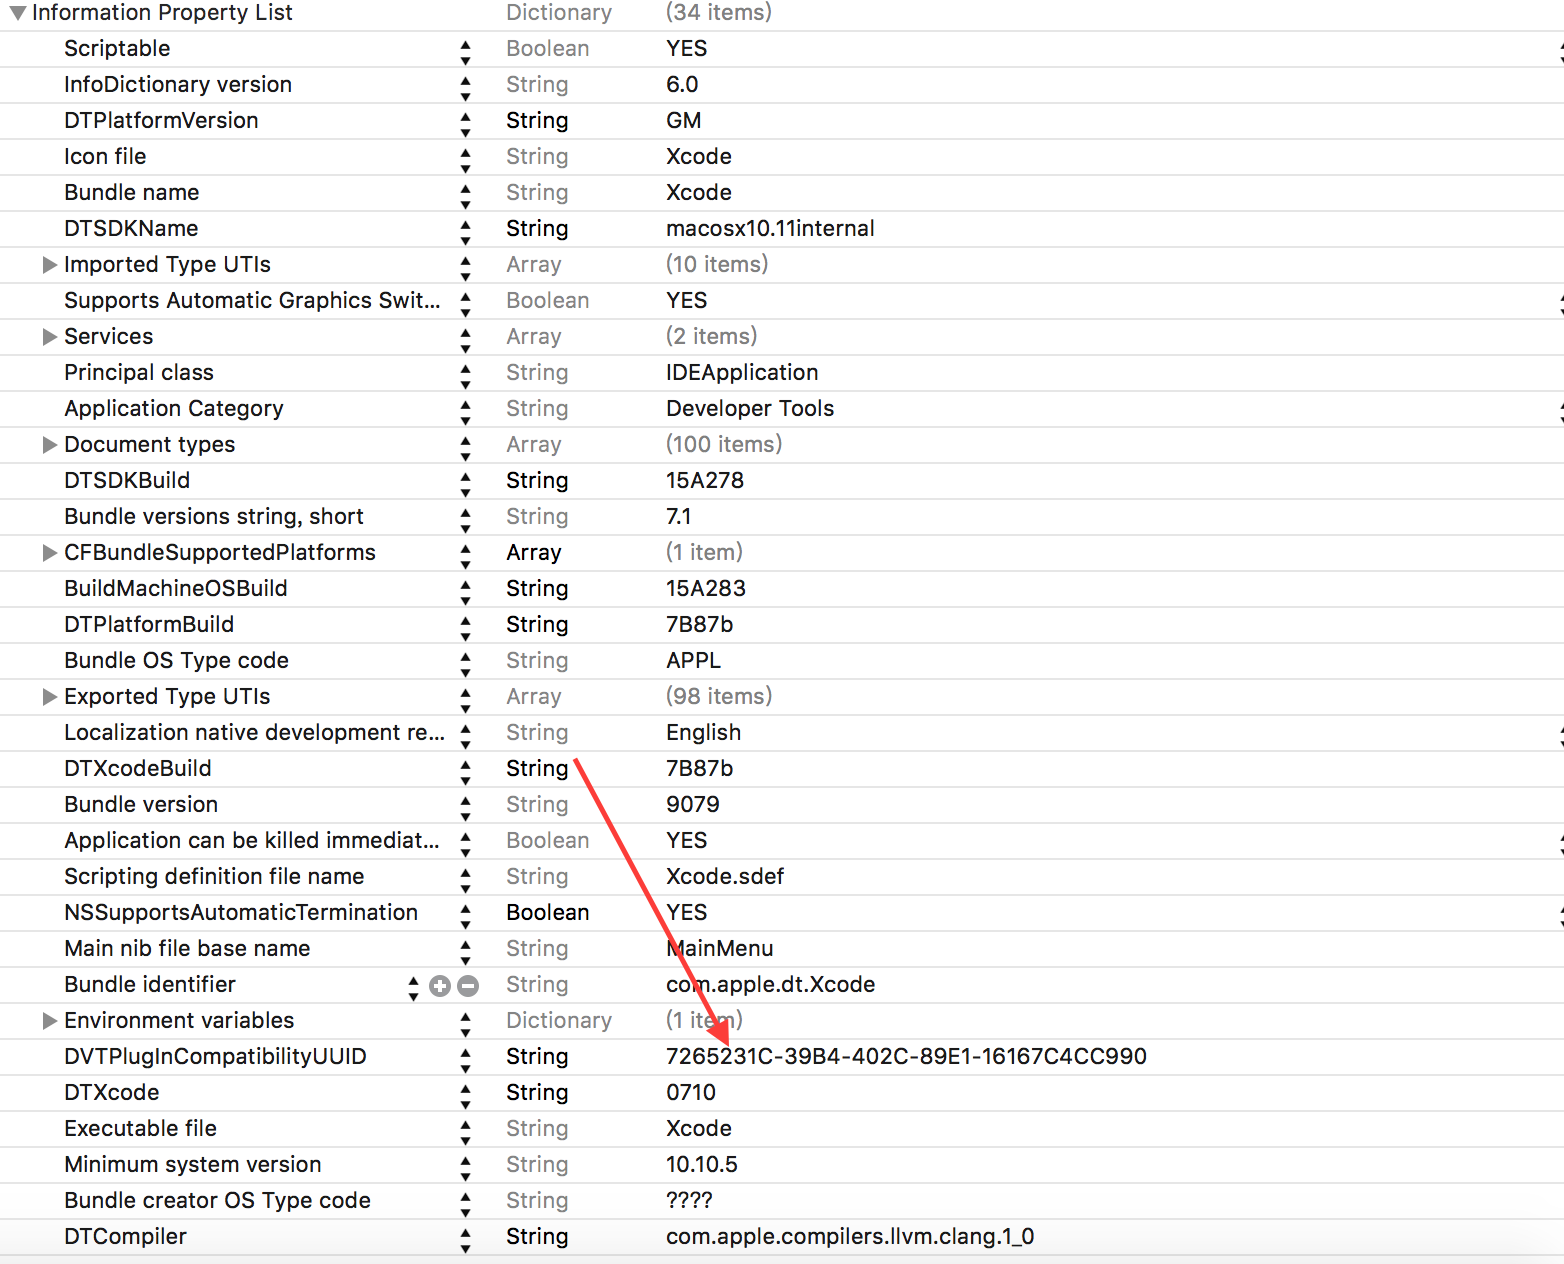Select the 15A278 build value
The image size is (1564, 1264).
(x=705, y=481)
